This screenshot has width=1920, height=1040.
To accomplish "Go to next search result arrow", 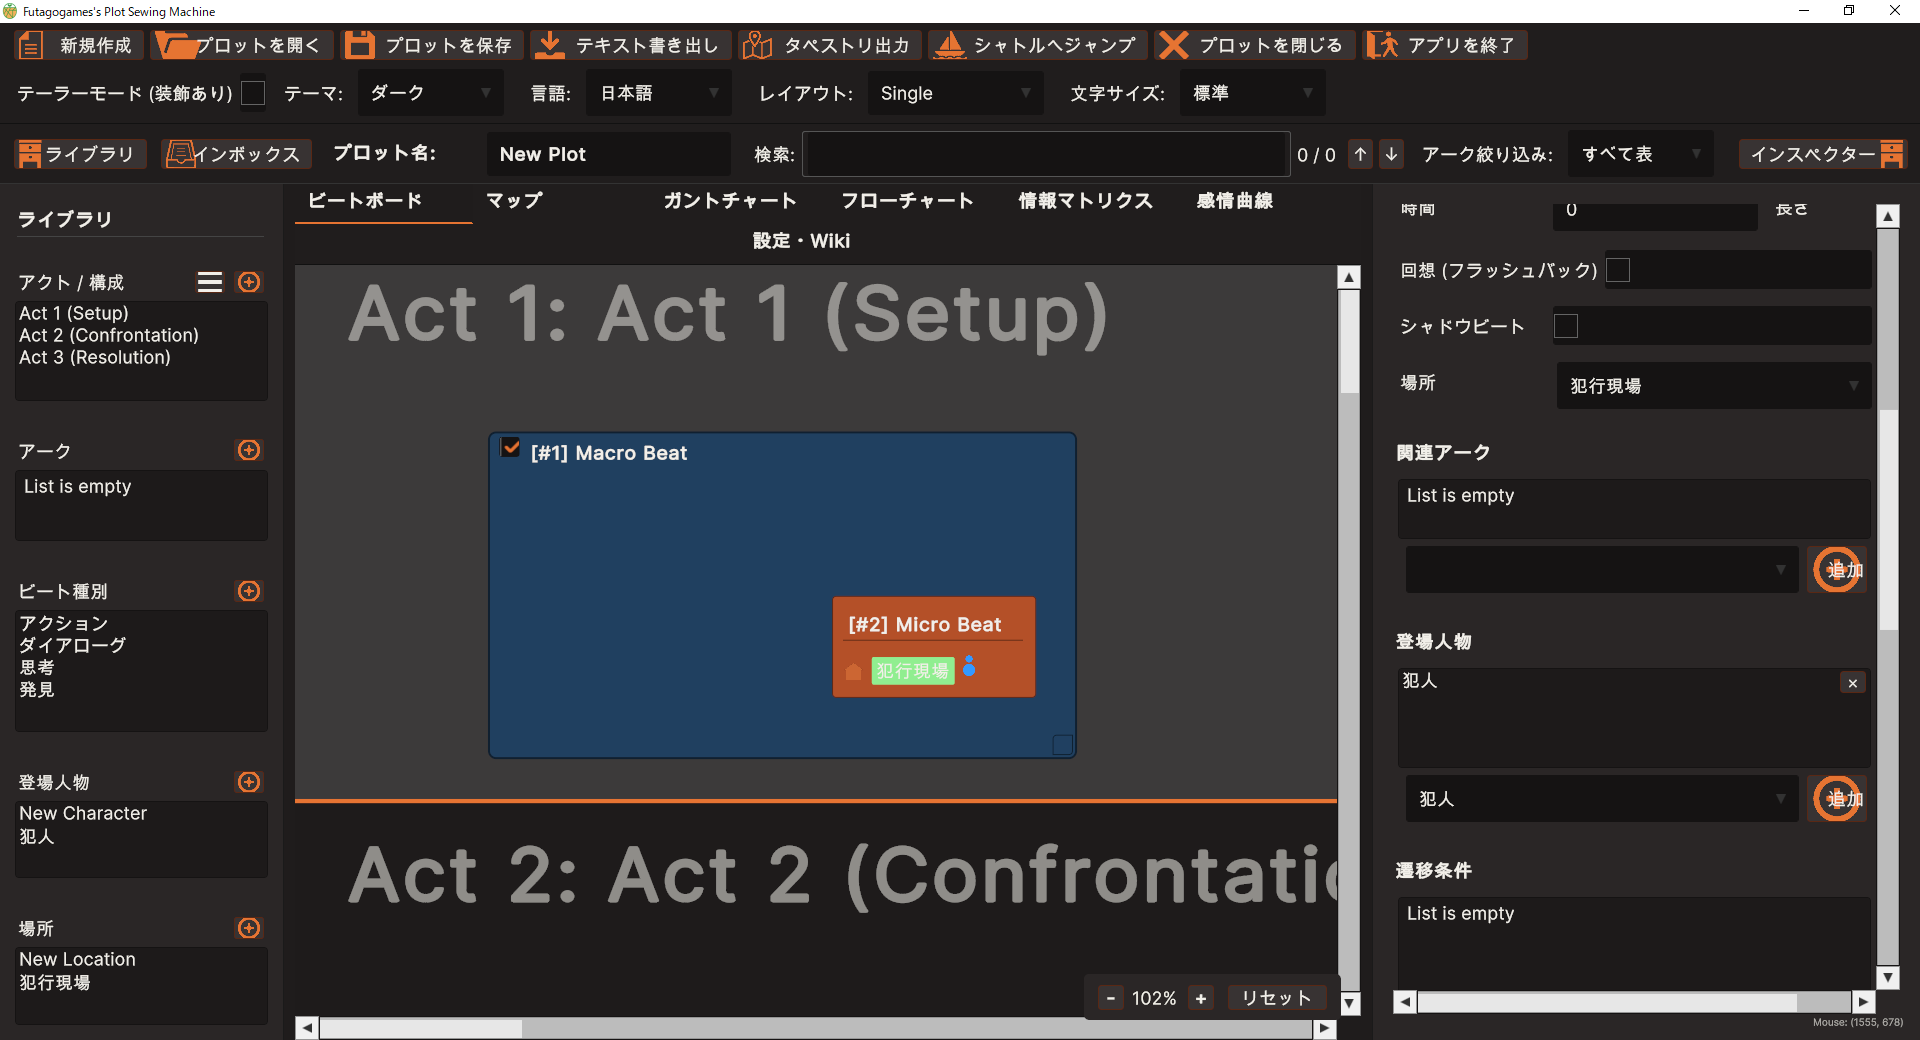I will click(1391, 154).
